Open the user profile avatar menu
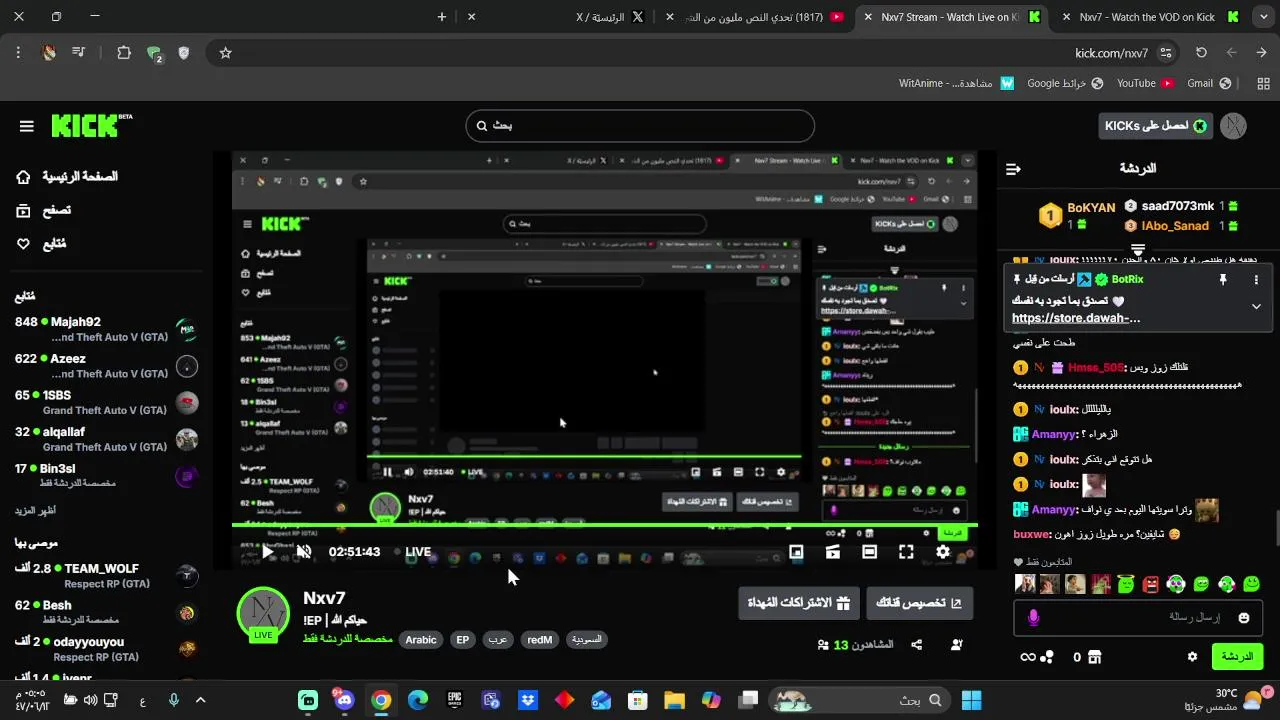 1234,126
